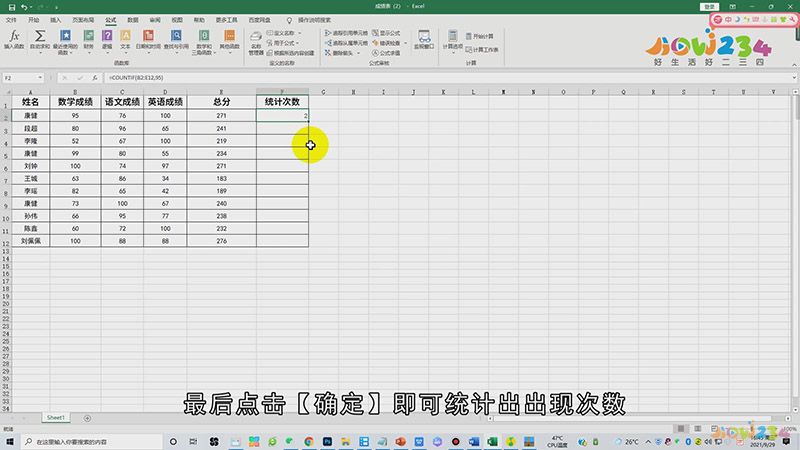Open the Sheet1 tab

(56, 418)
